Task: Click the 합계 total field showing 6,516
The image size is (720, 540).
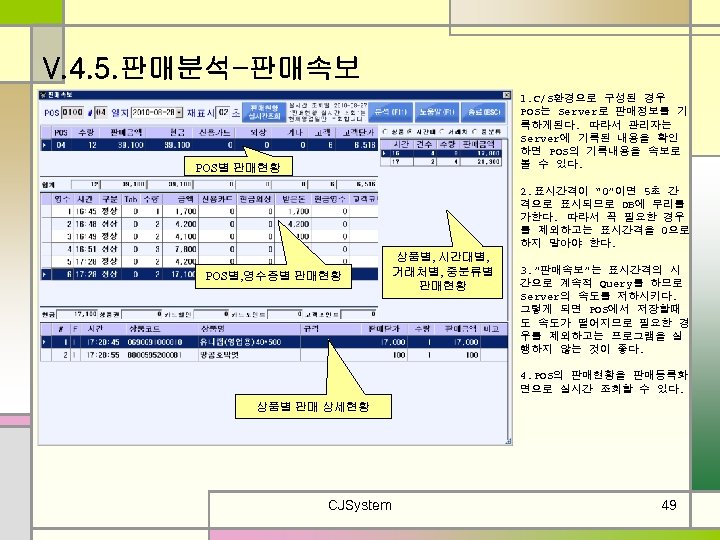Action: coord(358,185)
